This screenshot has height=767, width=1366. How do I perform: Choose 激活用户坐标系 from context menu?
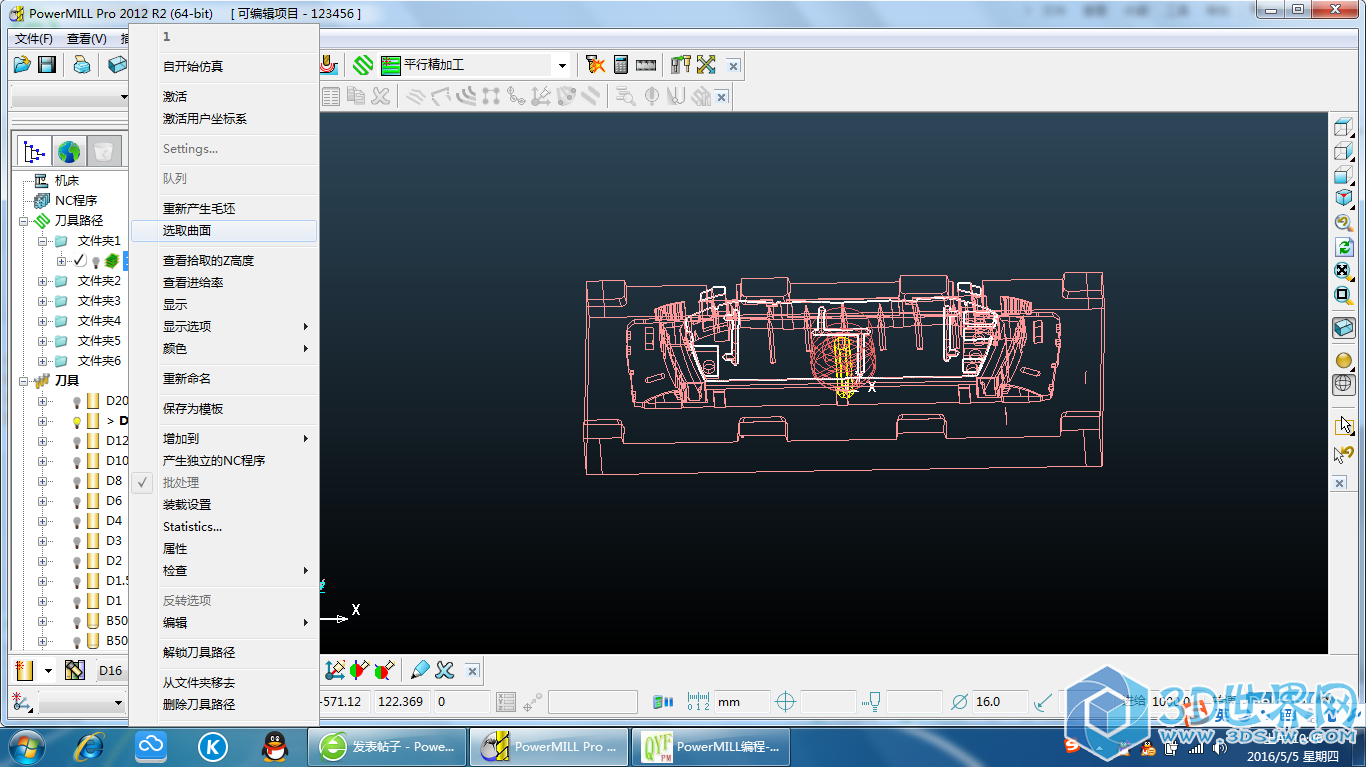tap(224, 119)
